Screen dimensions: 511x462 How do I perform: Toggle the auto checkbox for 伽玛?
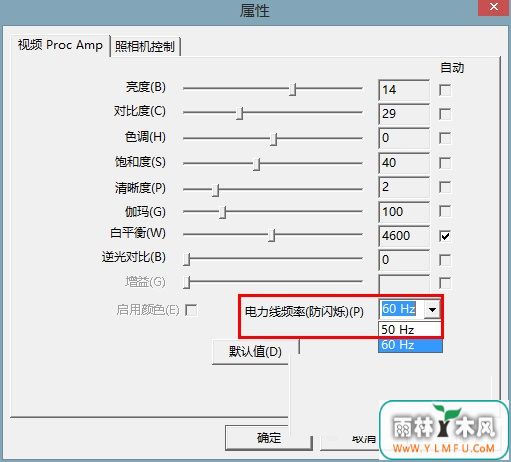[x=445, y=211]
